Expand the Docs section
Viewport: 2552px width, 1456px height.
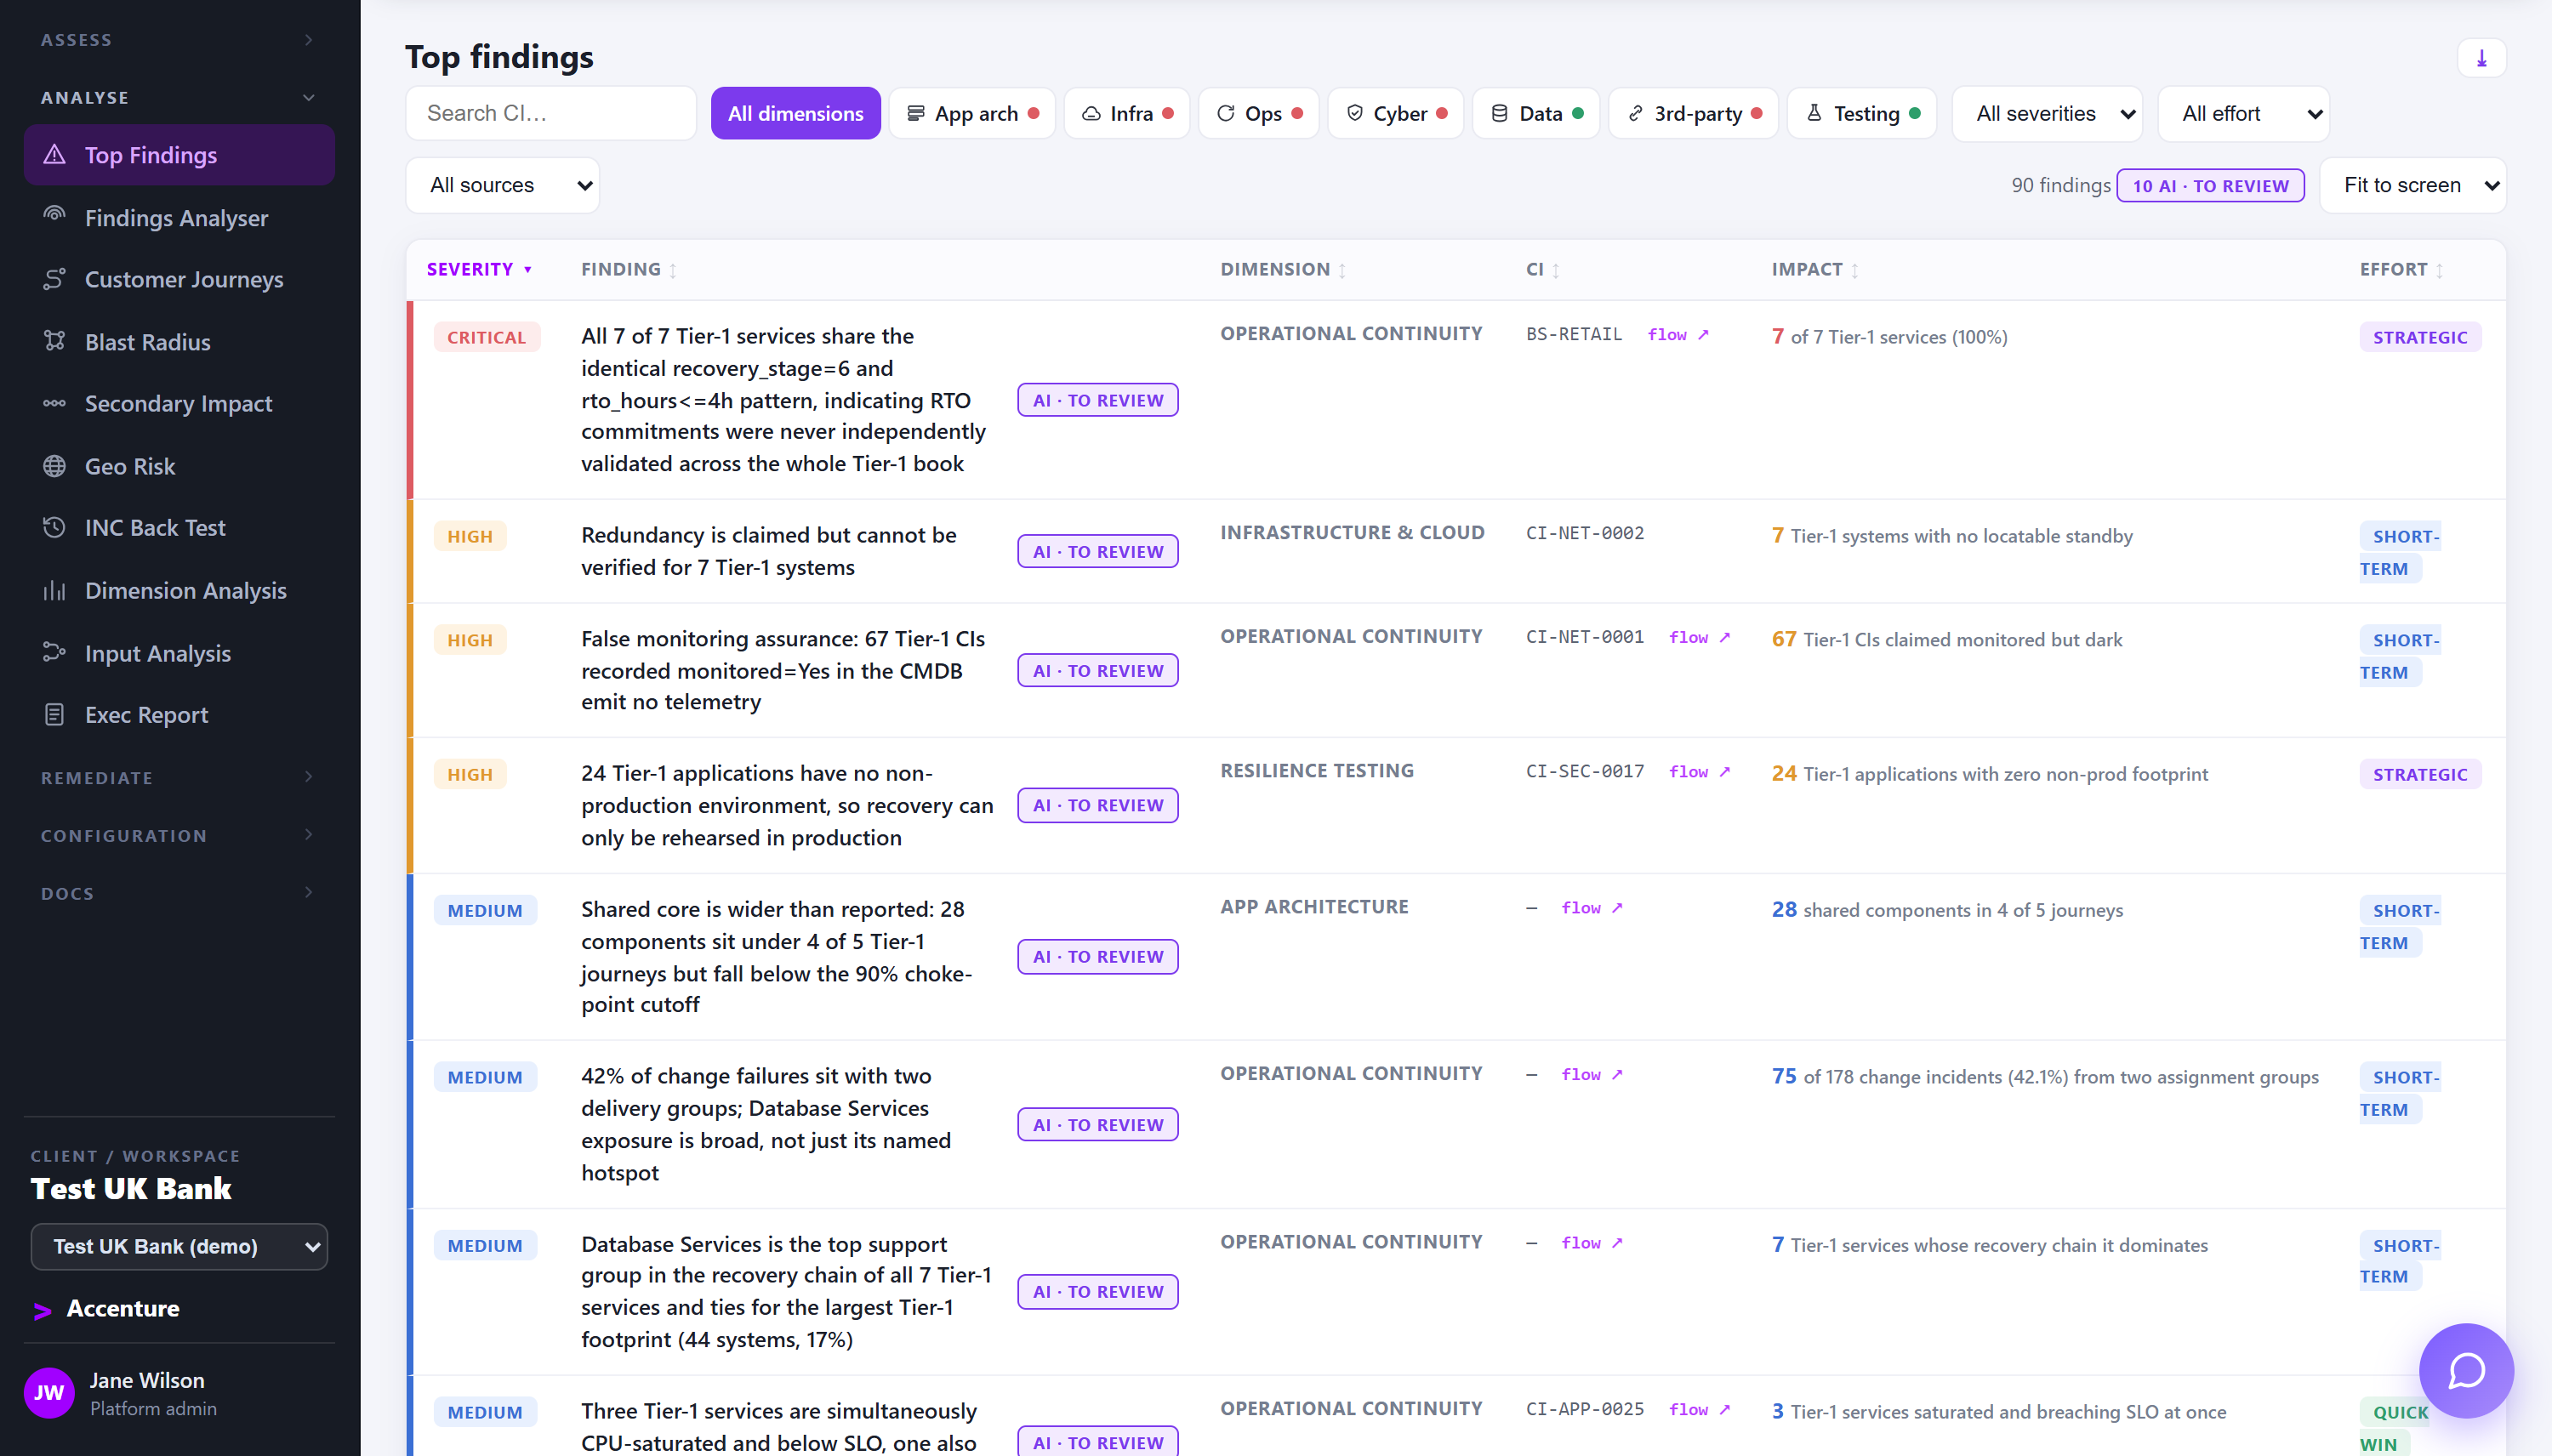(x=179, y=893)
